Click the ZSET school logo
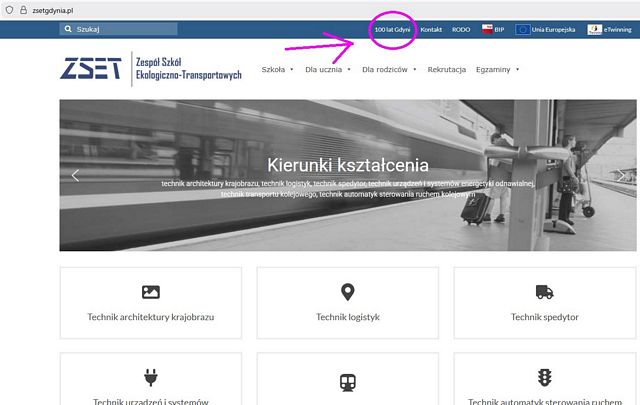 coord(91,69)
